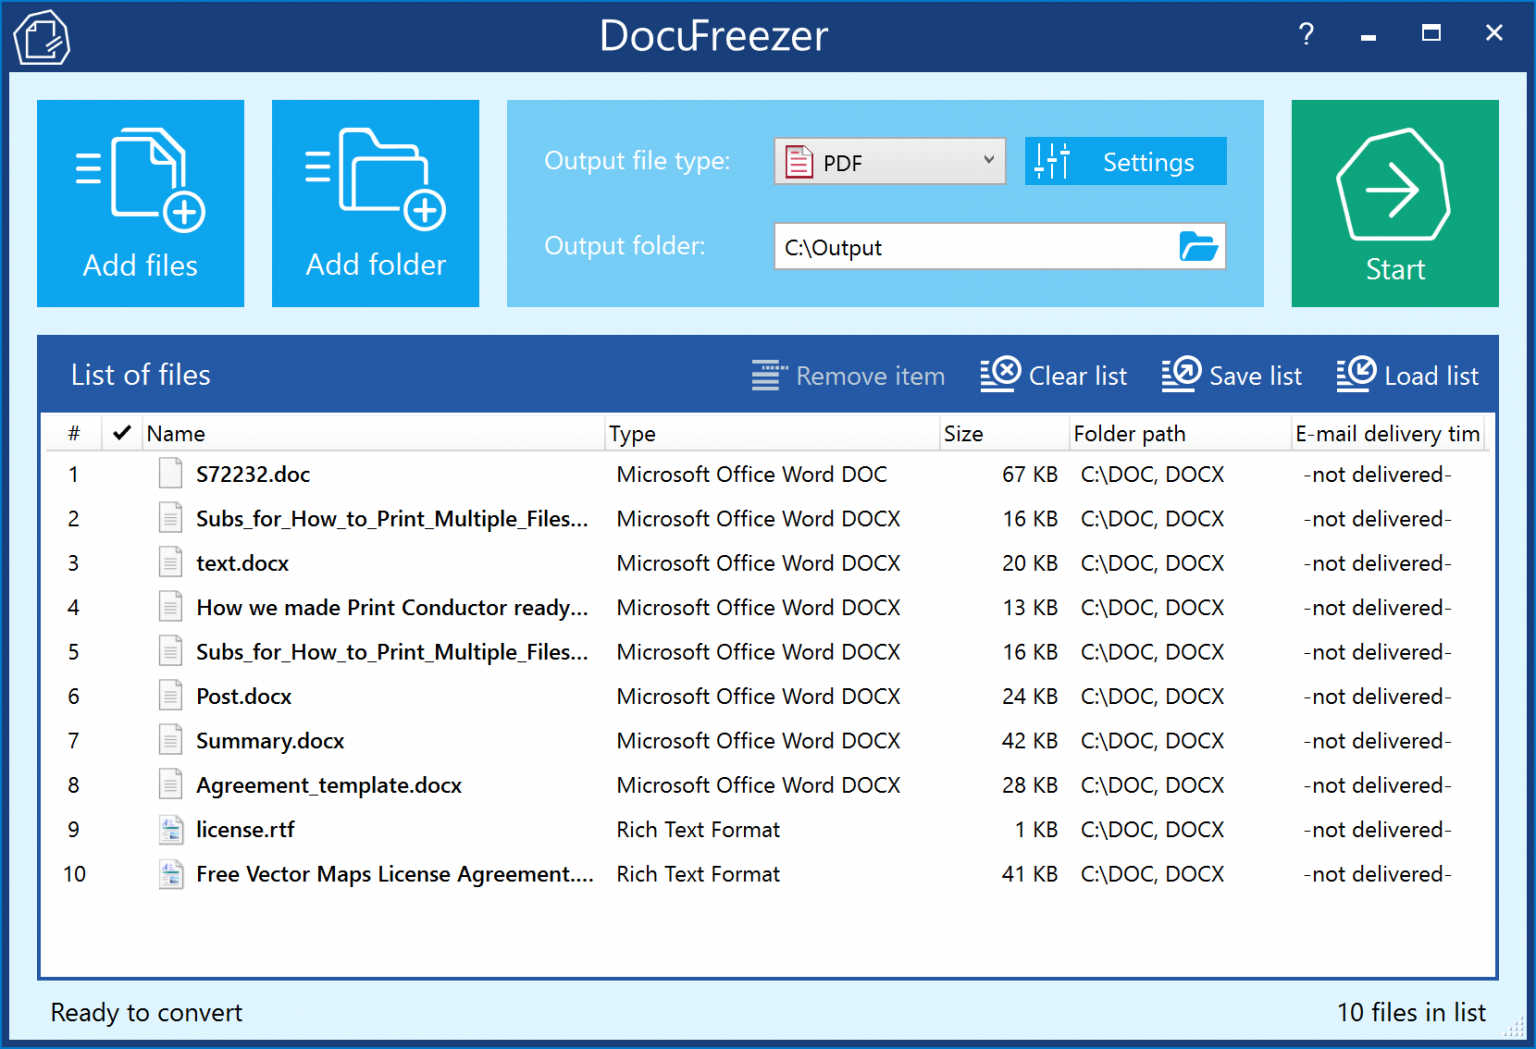Click the DocuFreezer logo icon in title bar
Image resolution: width=1536 pixels, height=1049 pixels.
pos(42,37)
